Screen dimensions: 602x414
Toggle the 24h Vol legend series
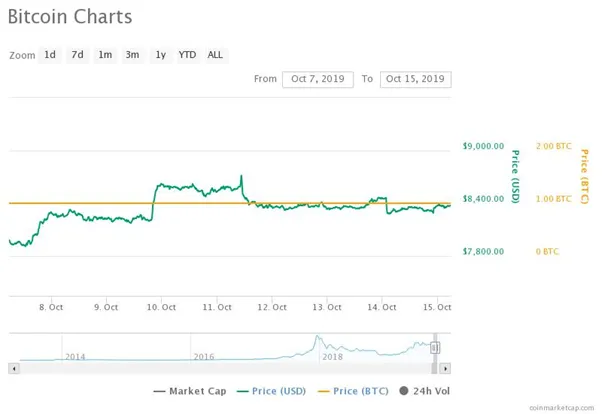click(425, 391)
